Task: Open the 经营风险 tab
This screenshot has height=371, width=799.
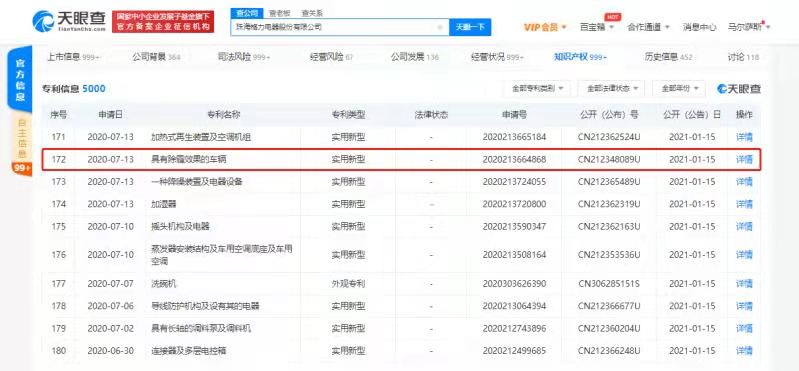Action: (331, 57)
